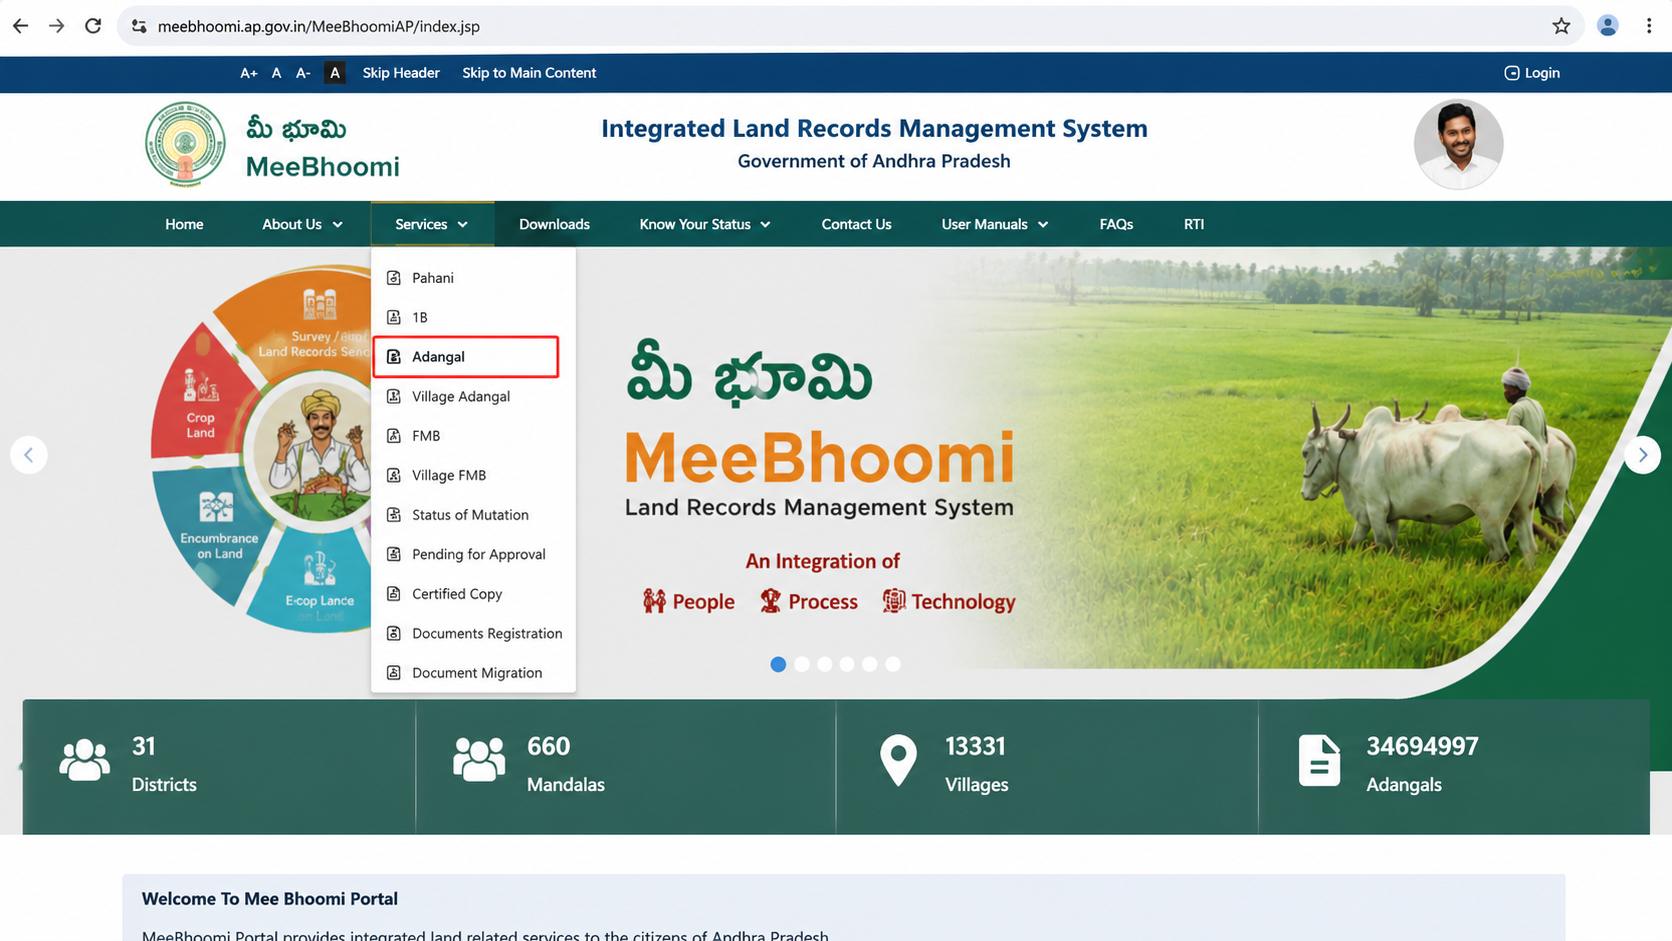Show previous slide with left arrow
Viewport: 1672px width, 941px height.
click(x=29, y=455)
